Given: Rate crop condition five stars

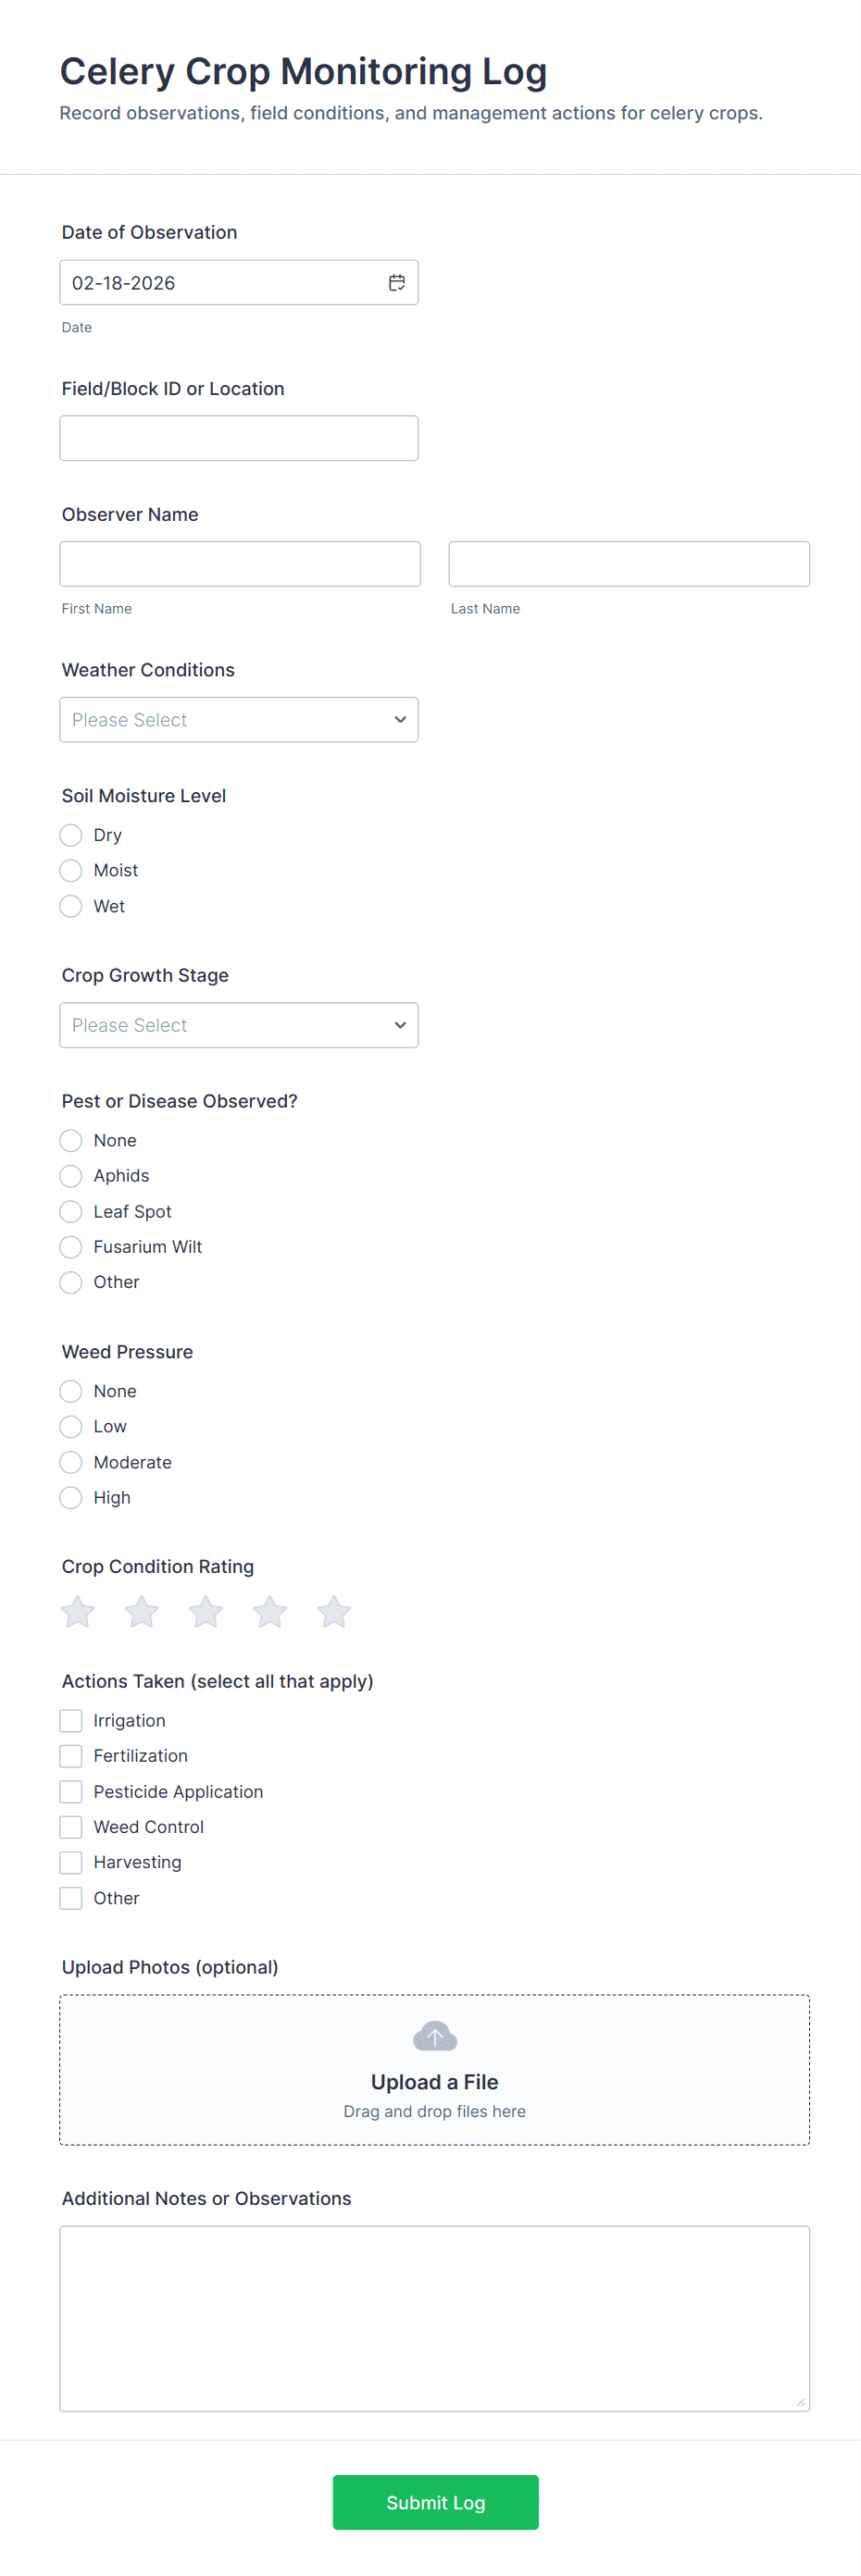Looking at the screenshot, I should click(334, 1611).
